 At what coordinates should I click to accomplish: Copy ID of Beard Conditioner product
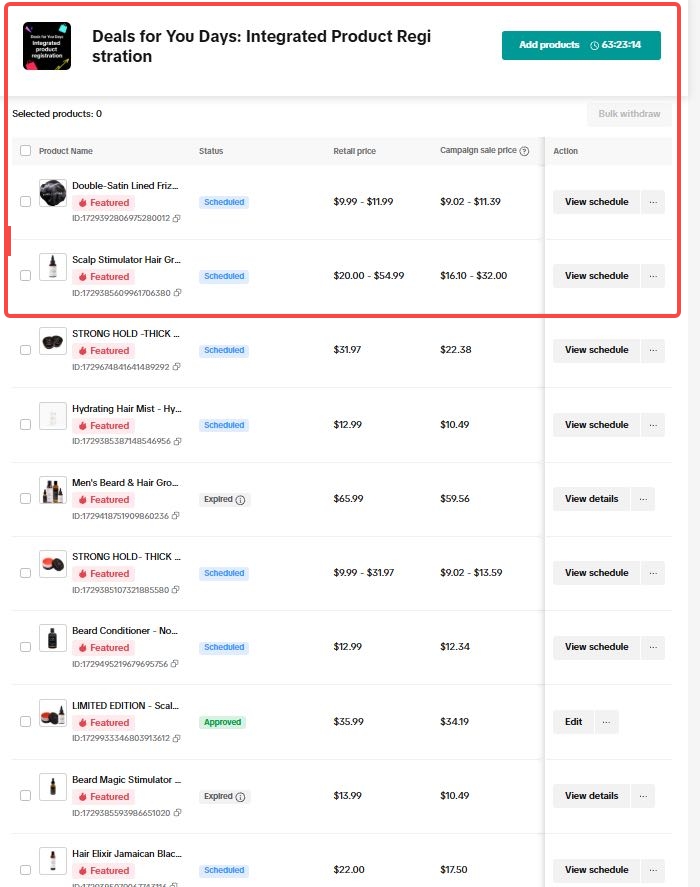177,664
